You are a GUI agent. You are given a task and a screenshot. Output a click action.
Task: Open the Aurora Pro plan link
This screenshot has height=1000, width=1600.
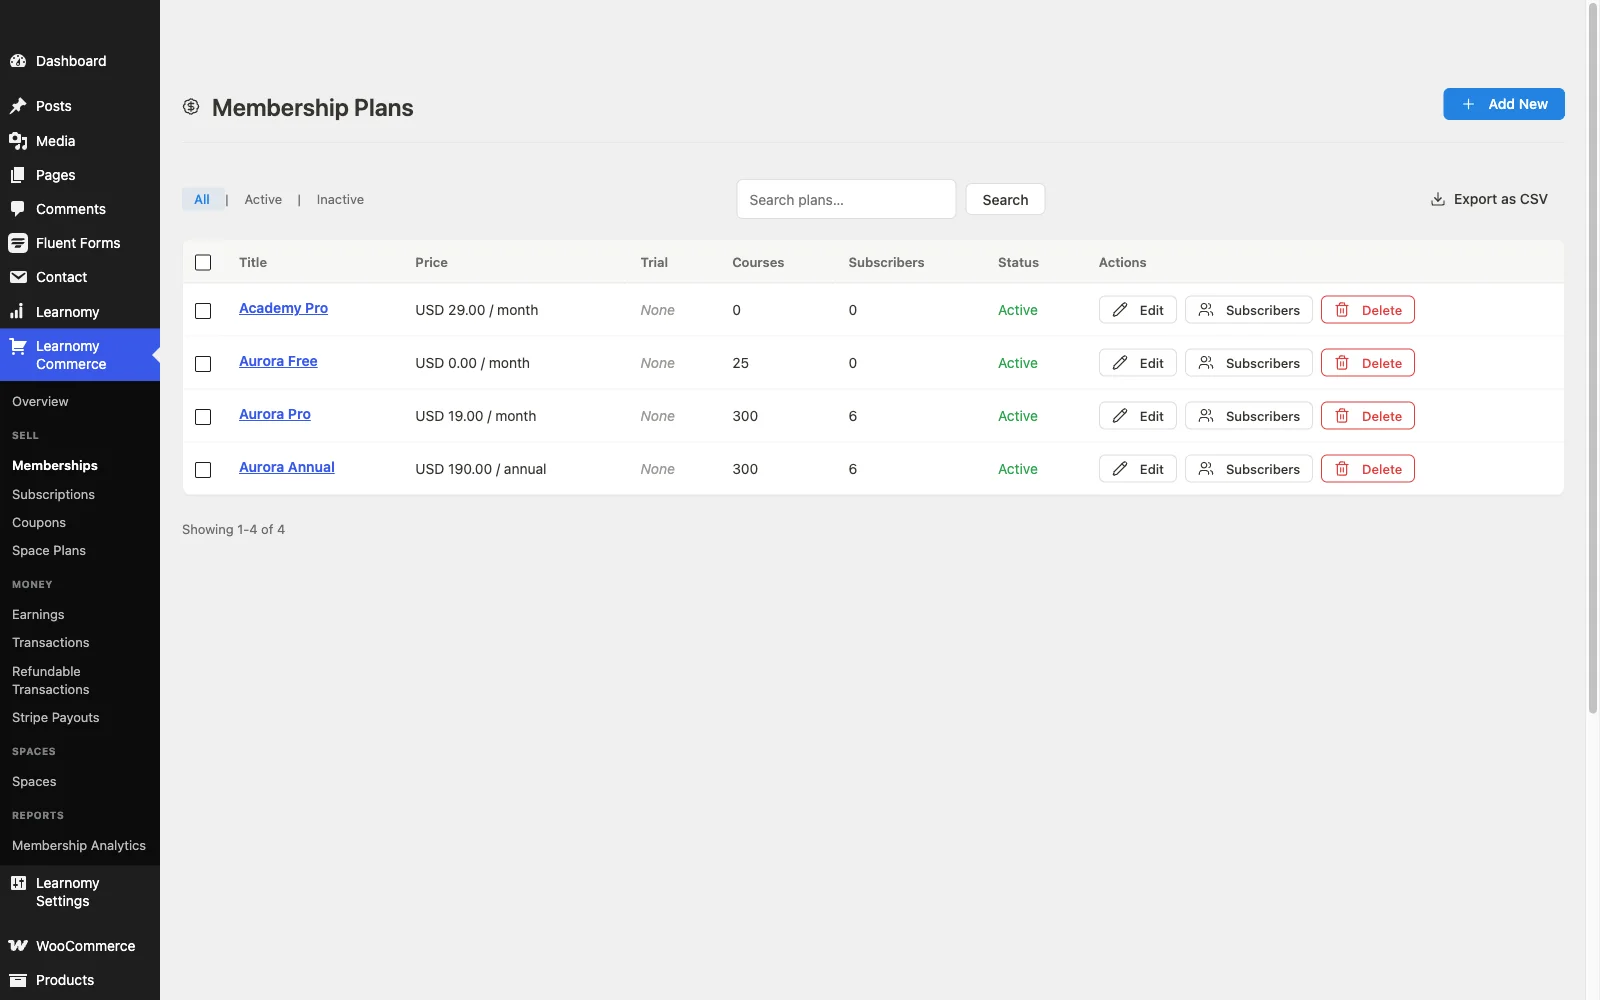(x=275, y=414)
